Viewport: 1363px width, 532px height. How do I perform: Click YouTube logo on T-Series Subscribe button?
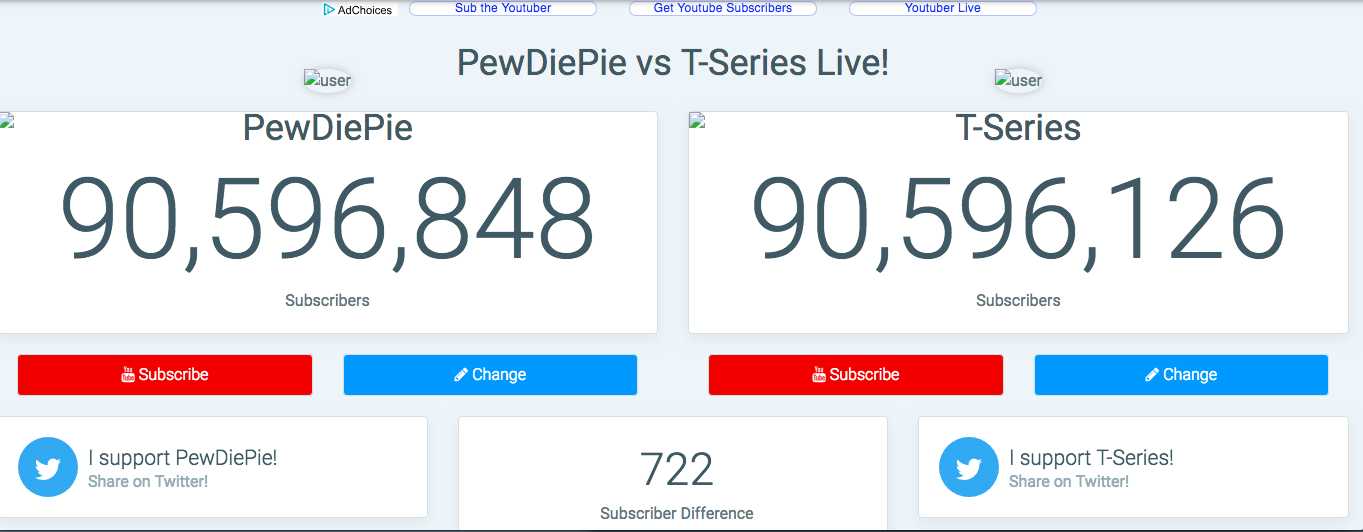click(819, 375)
